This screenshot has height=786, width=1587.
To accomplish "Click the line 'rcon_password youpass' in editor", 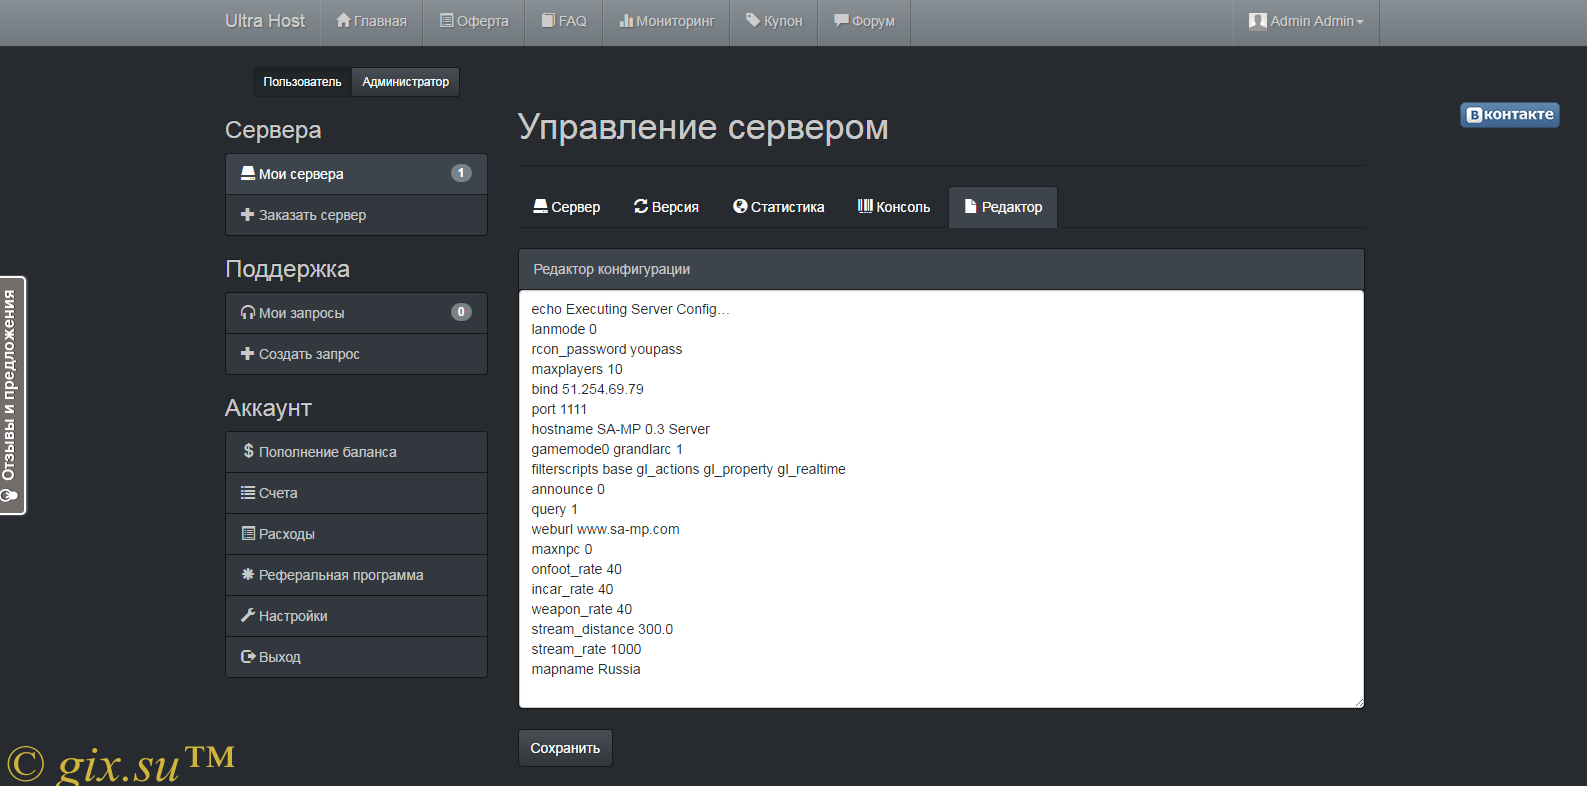I will 607,349.
